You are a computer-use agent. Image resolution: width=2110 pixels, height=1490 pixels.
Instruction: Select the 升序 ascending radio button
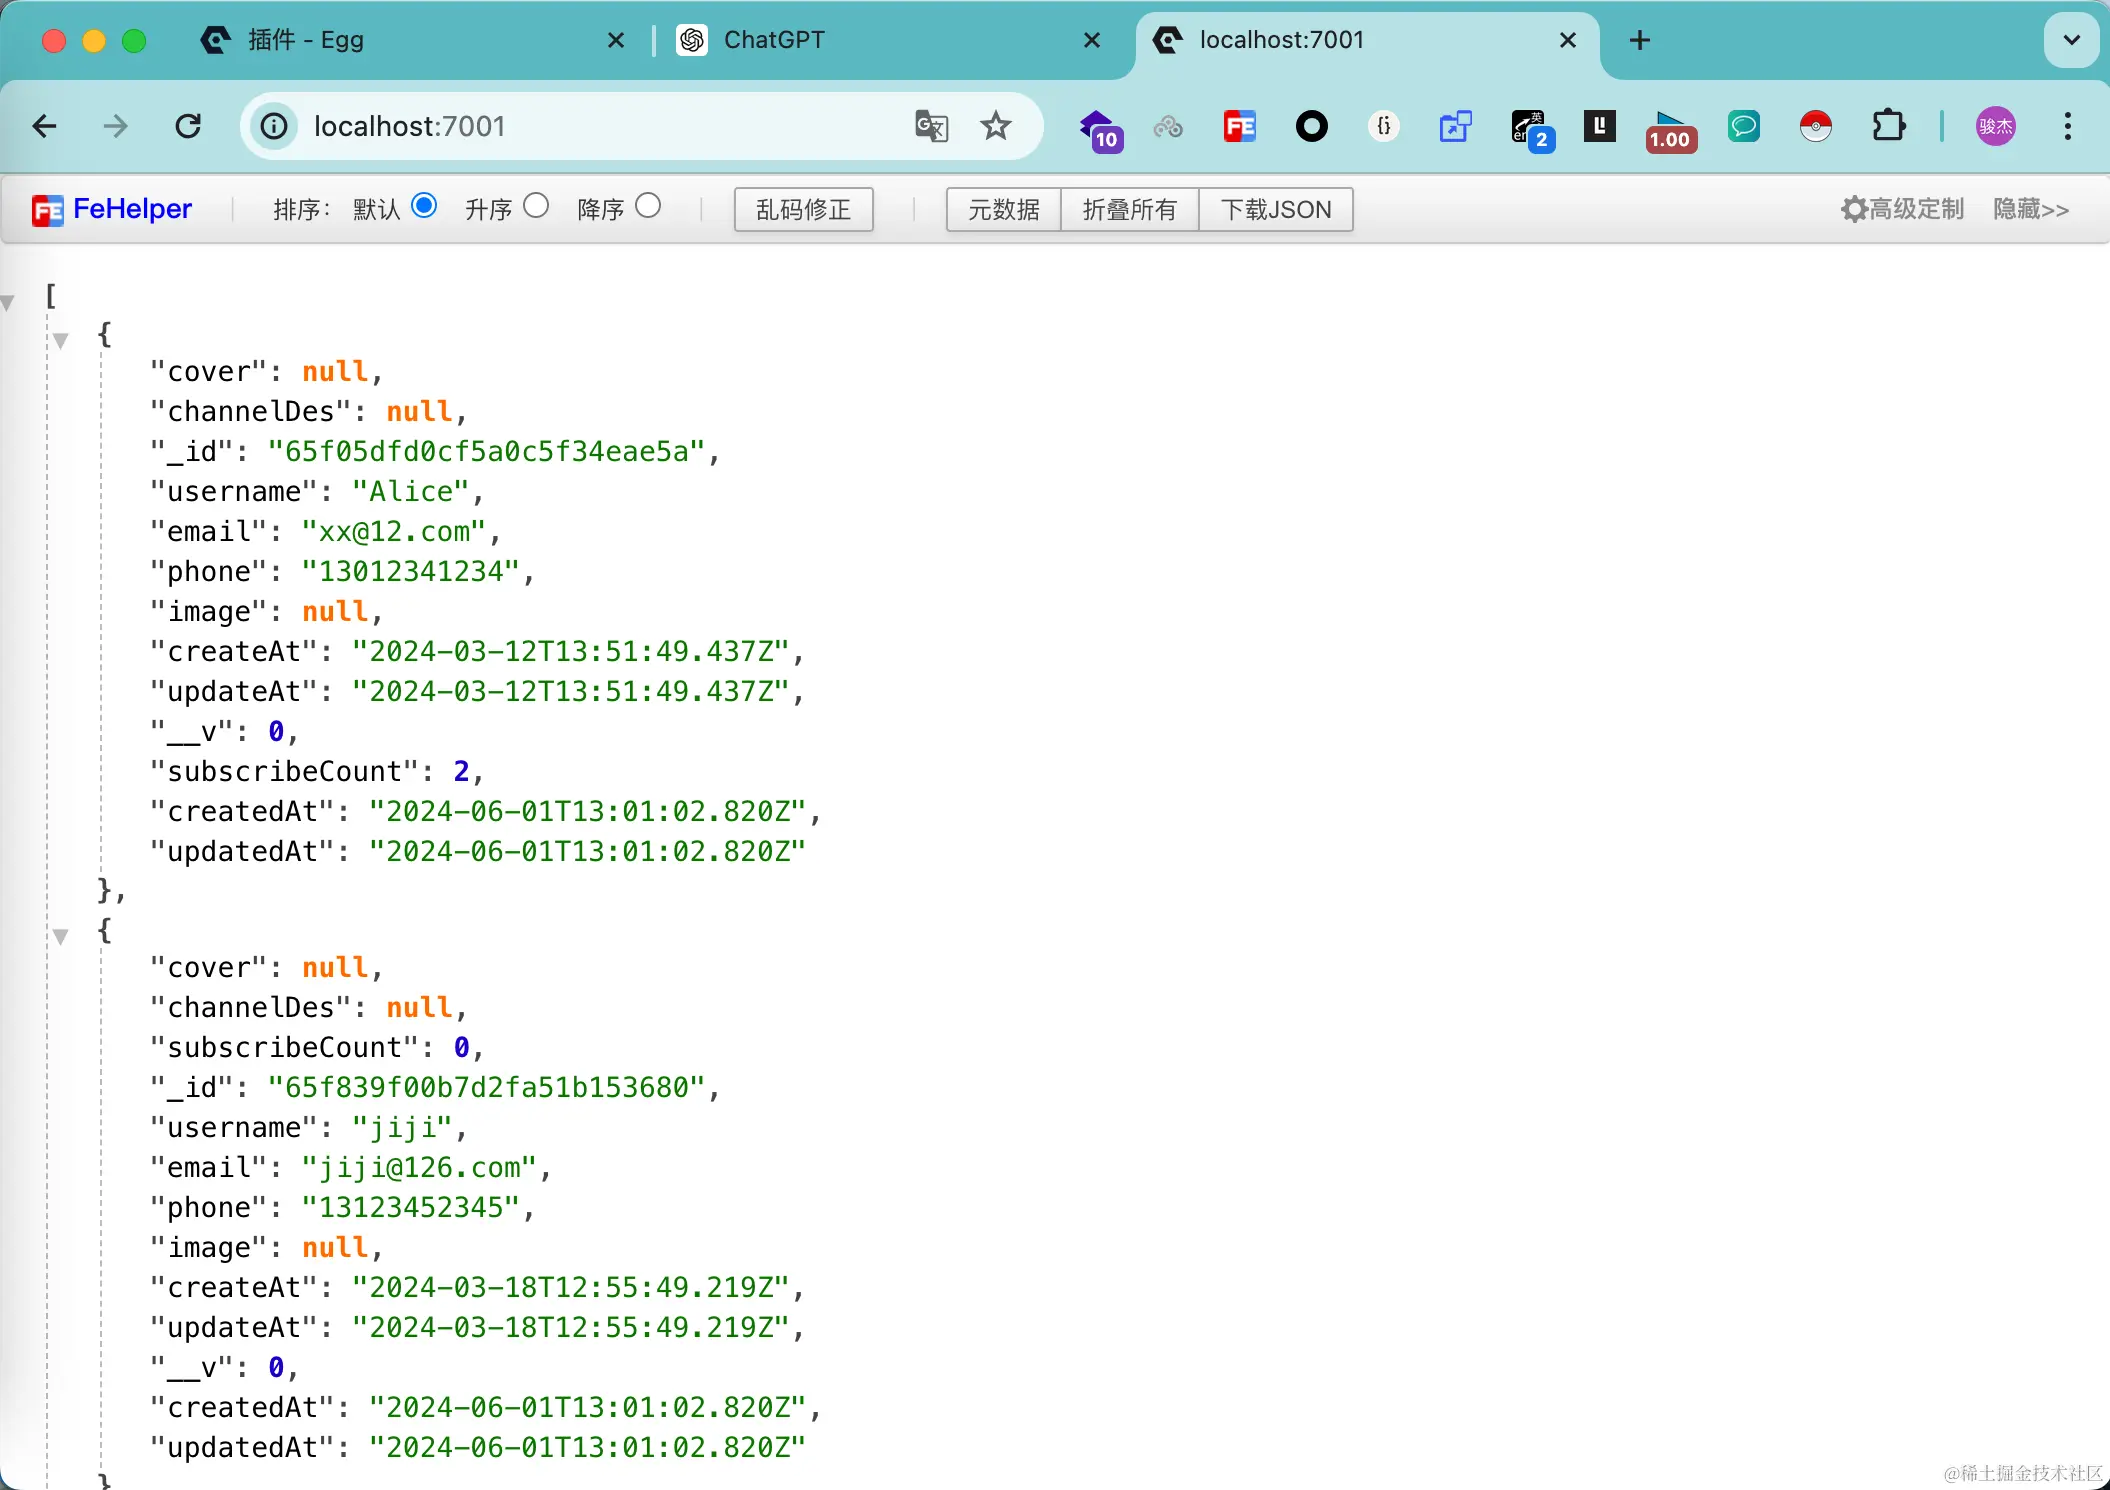click(536, 206)
